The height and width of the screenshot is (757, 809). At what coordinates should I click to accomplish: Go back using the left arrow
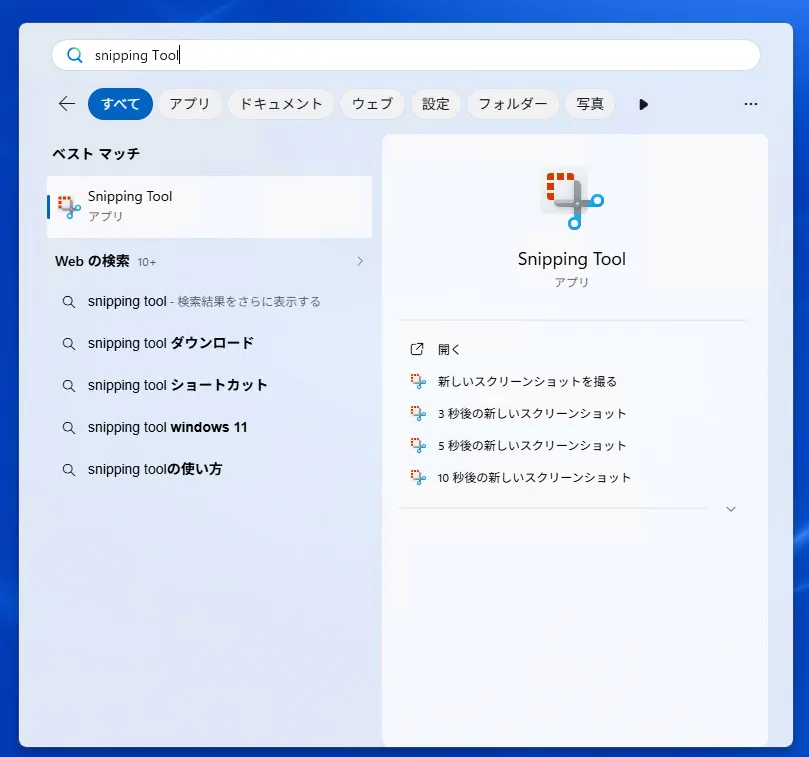(67, 104)
